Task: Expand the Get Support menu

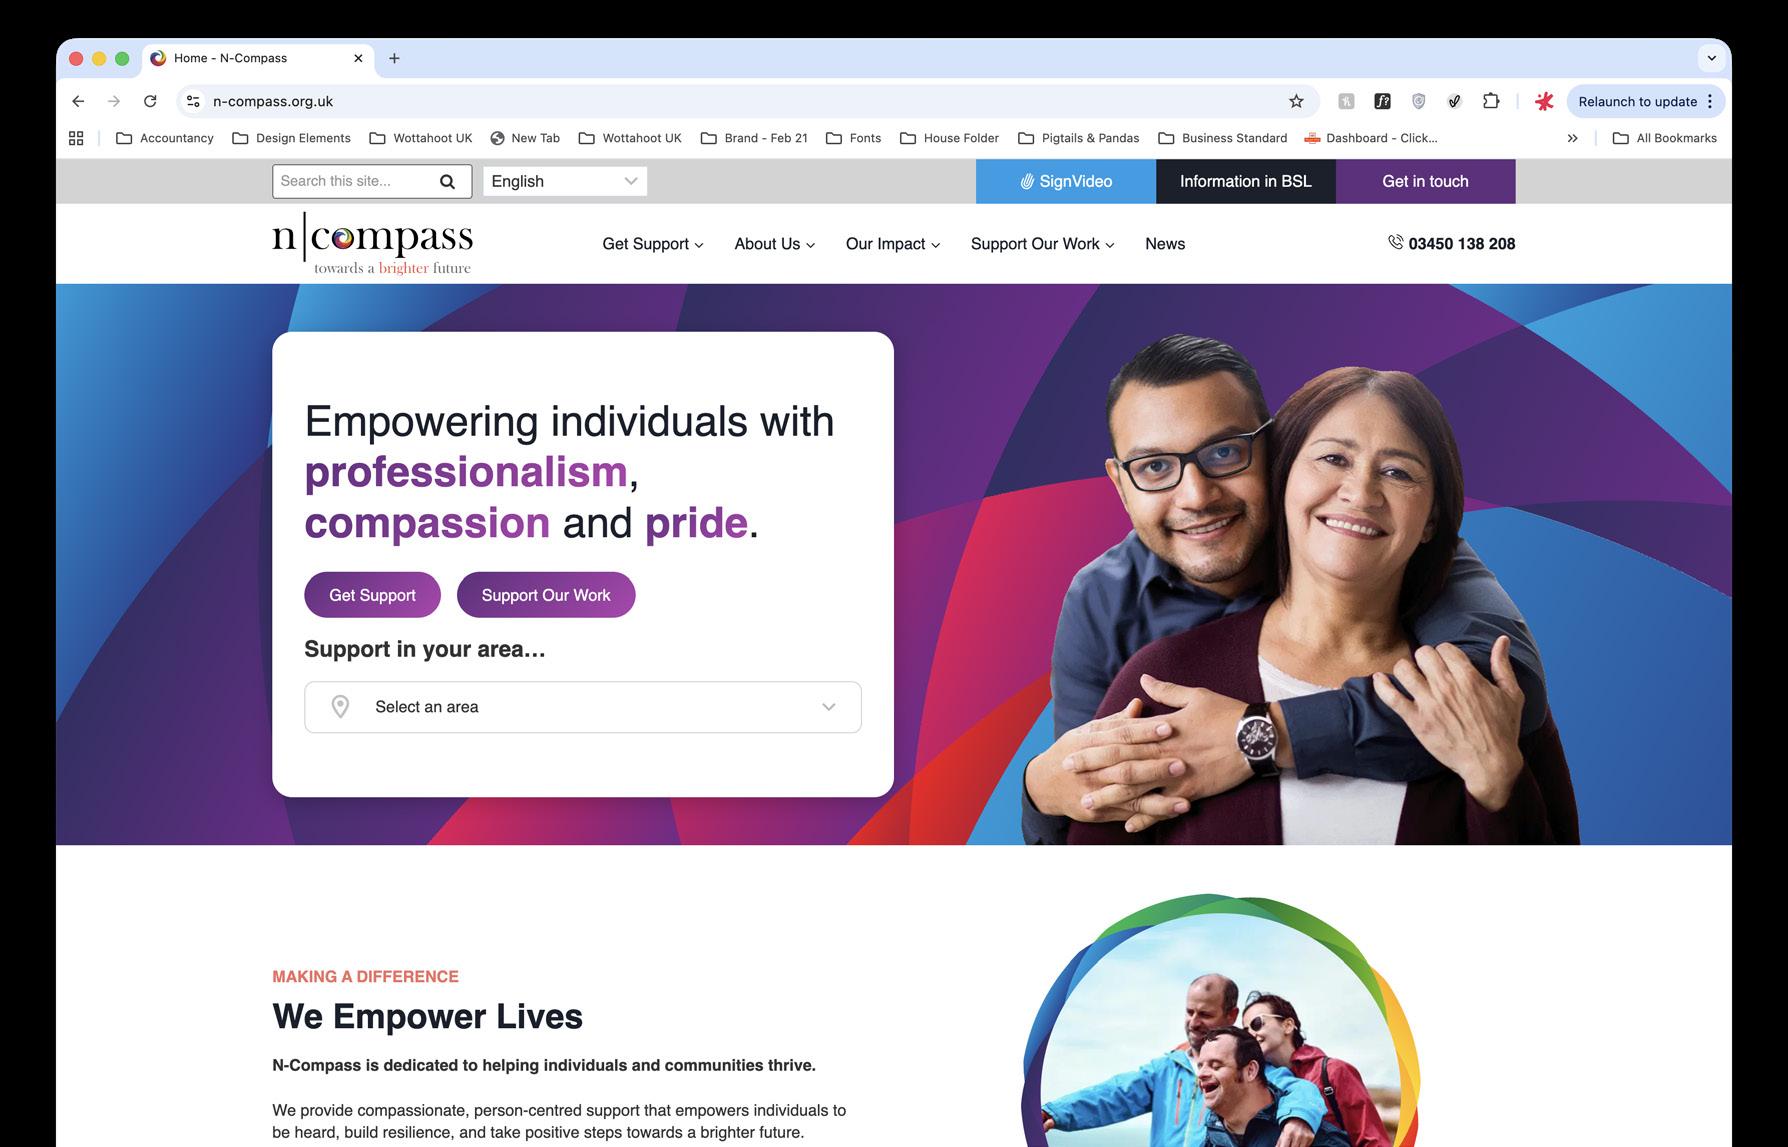Action: pyautogui.click(x=653, y=244)
